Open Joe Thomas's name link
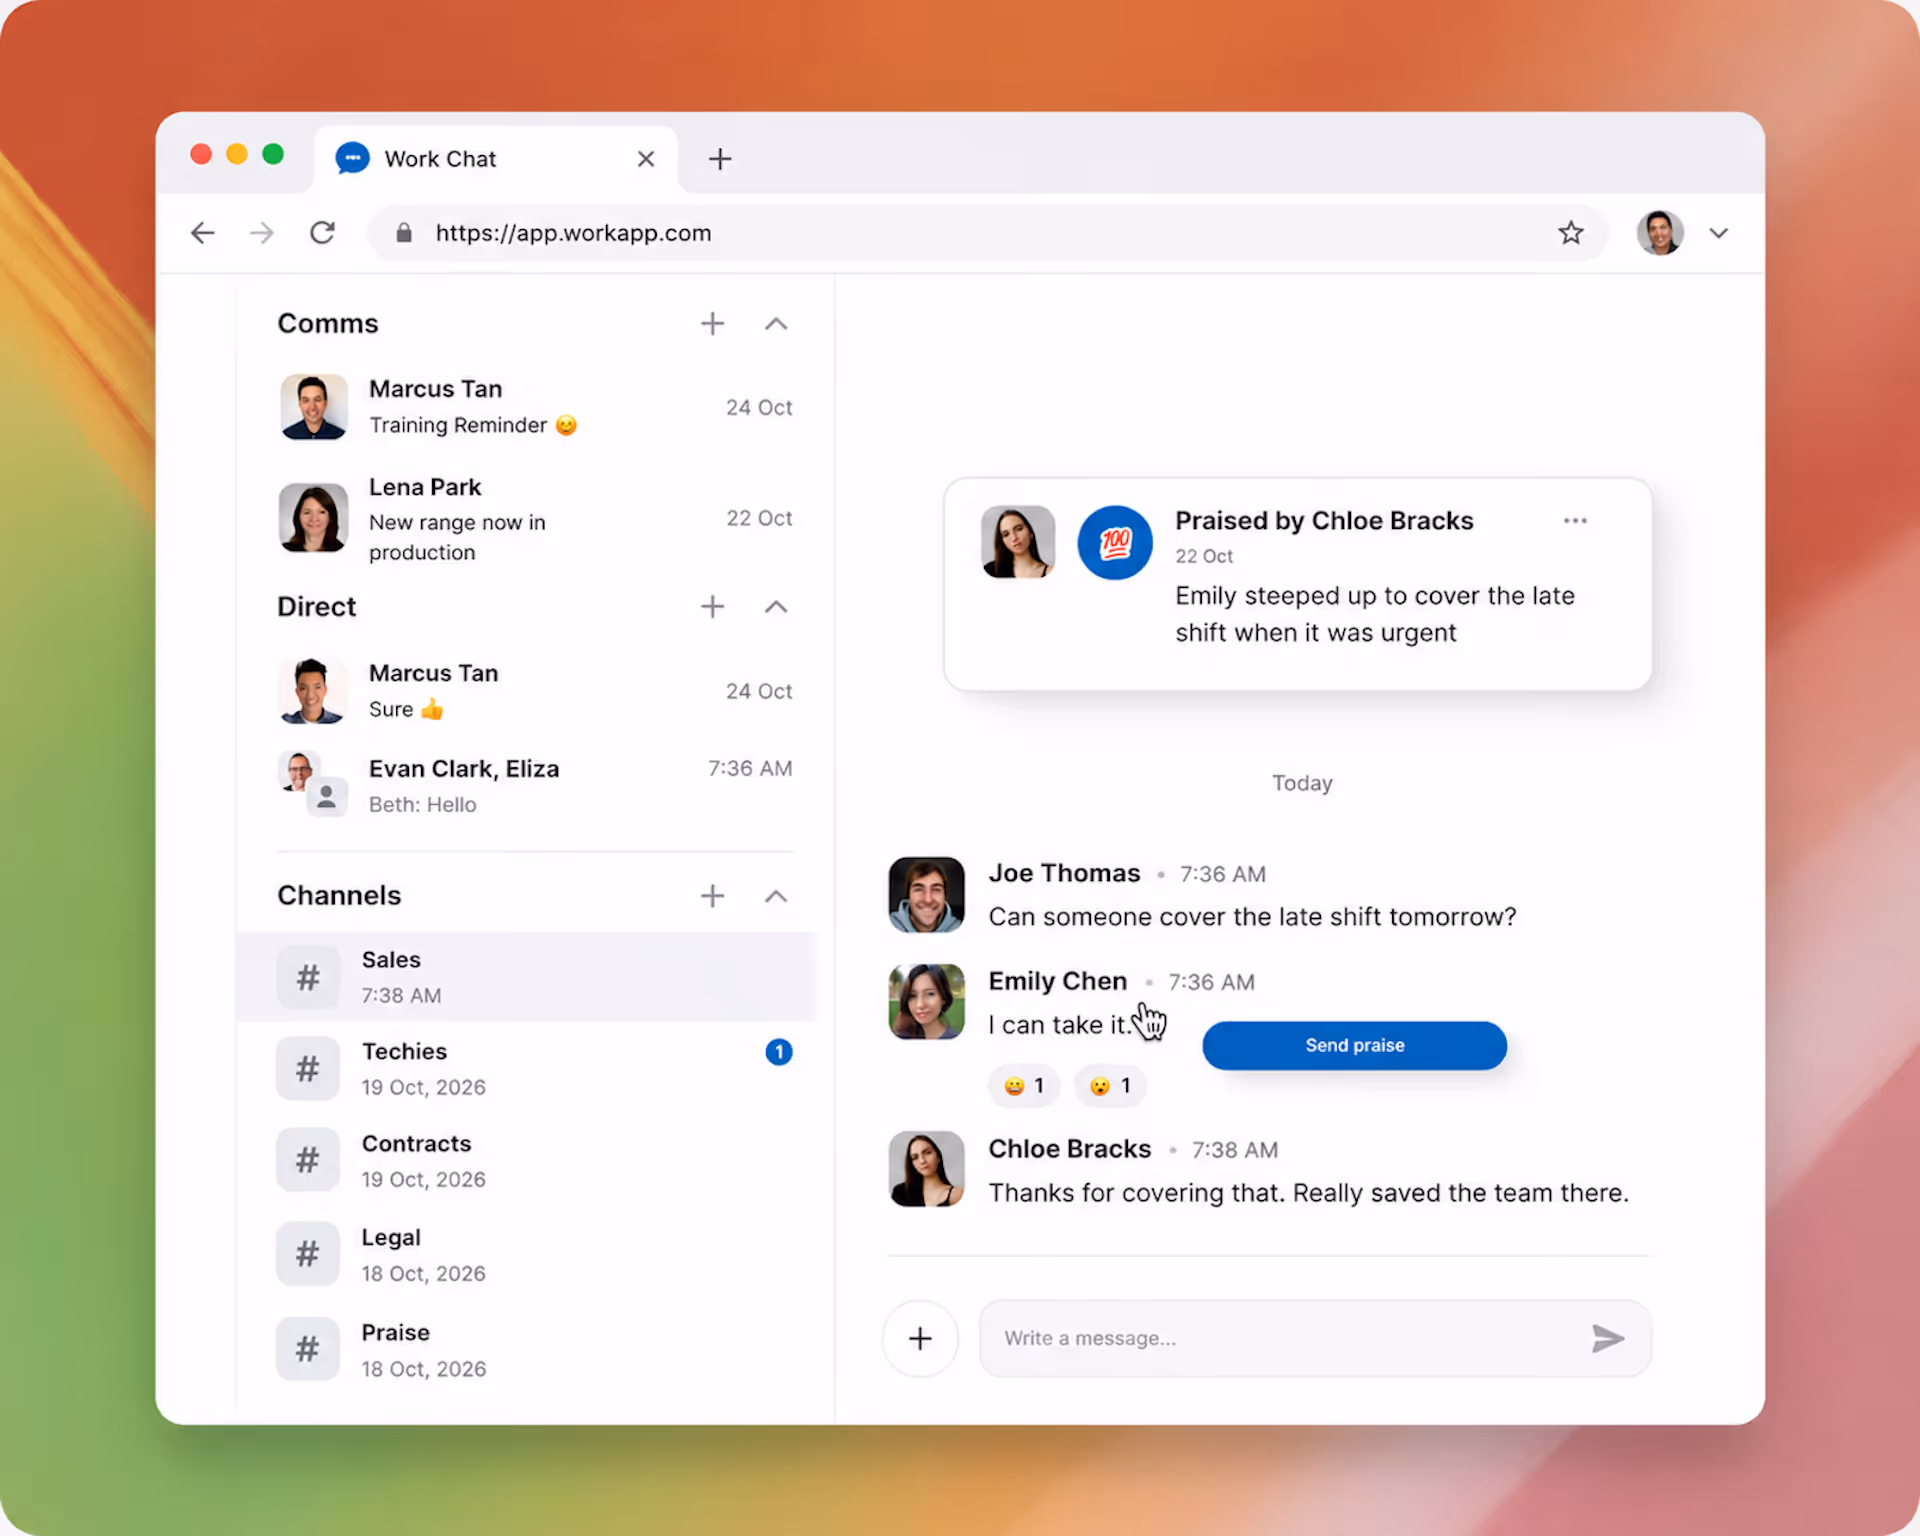Screen dimensions: 1920x1536 pyautogui.click(x=1064, y=873)
